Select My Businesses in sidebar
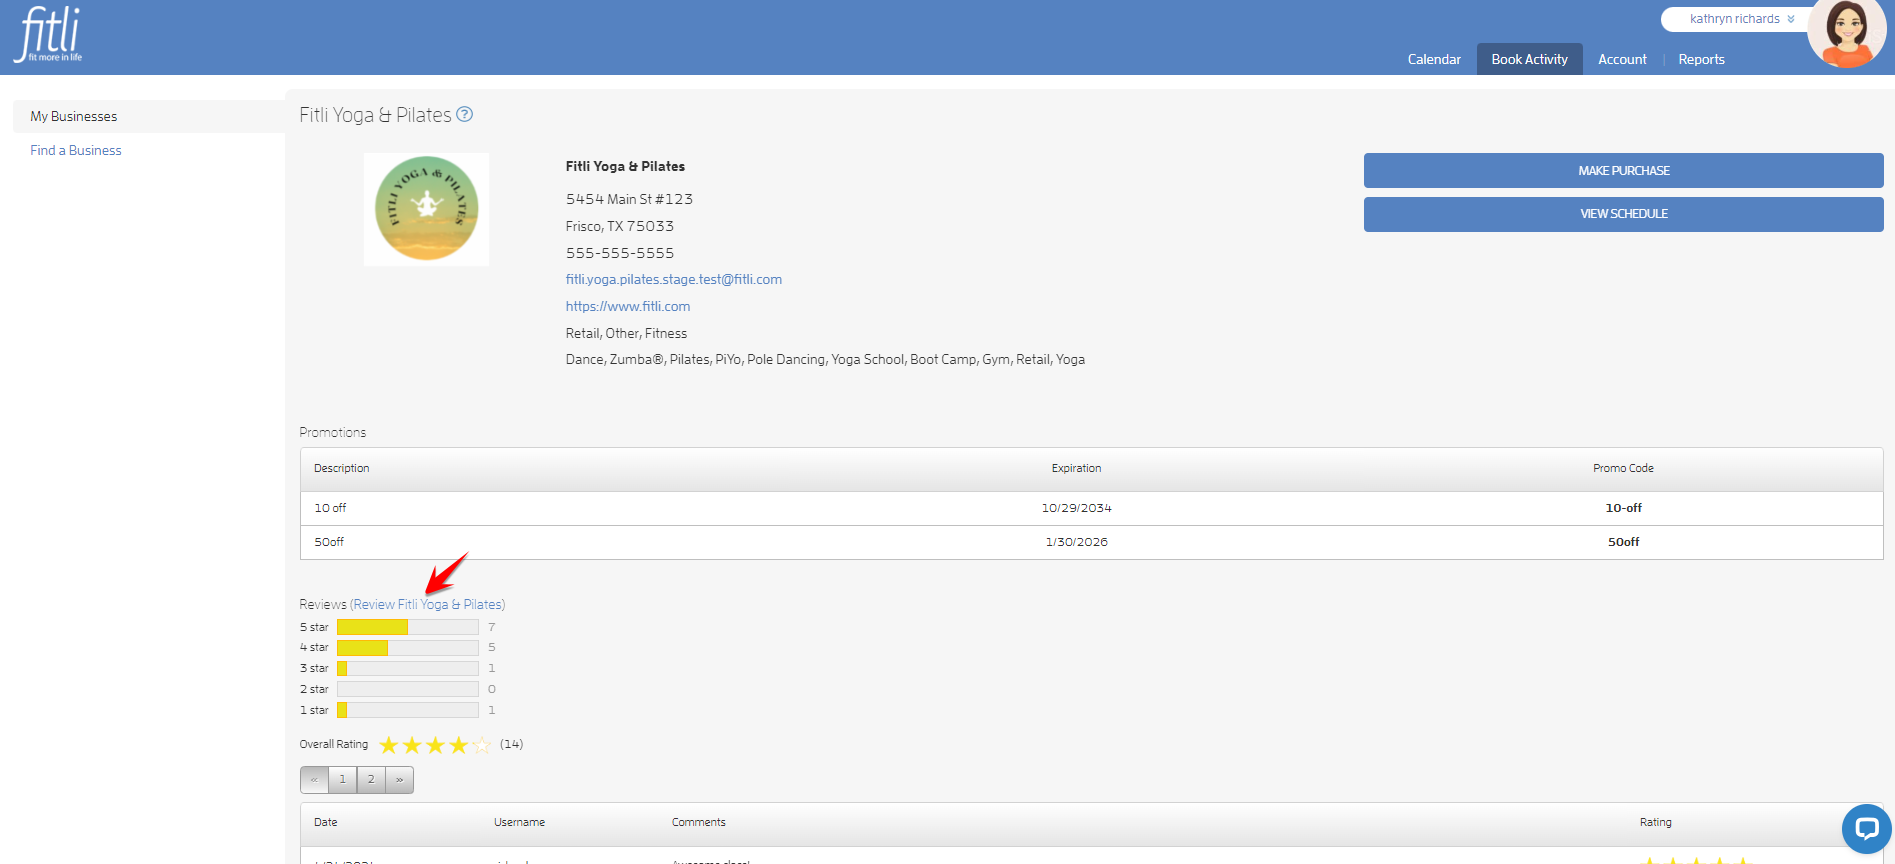Screen dimensions: 1895x864 click(x=149, y=116)
